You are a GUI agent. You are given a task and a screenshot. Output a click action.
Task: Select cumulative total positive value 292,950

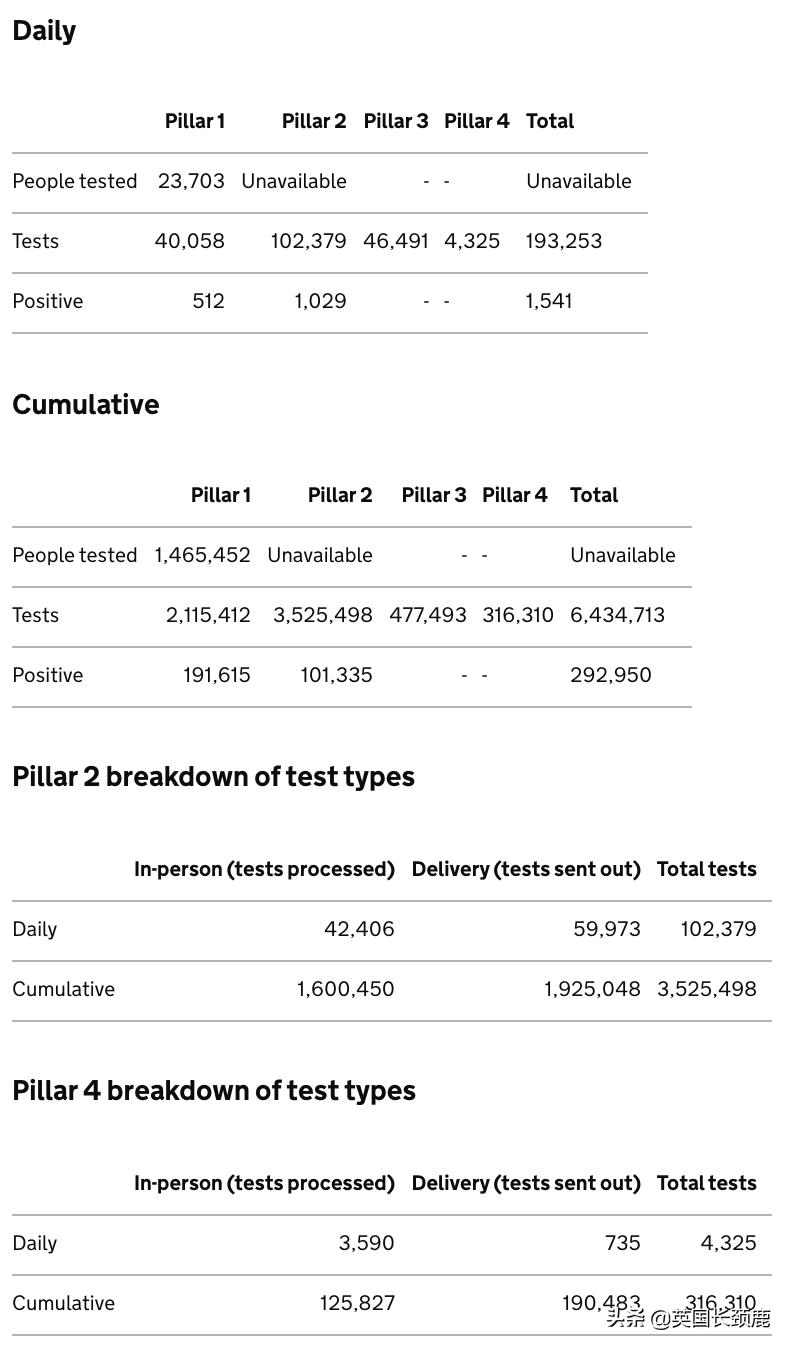pos(610,675)
